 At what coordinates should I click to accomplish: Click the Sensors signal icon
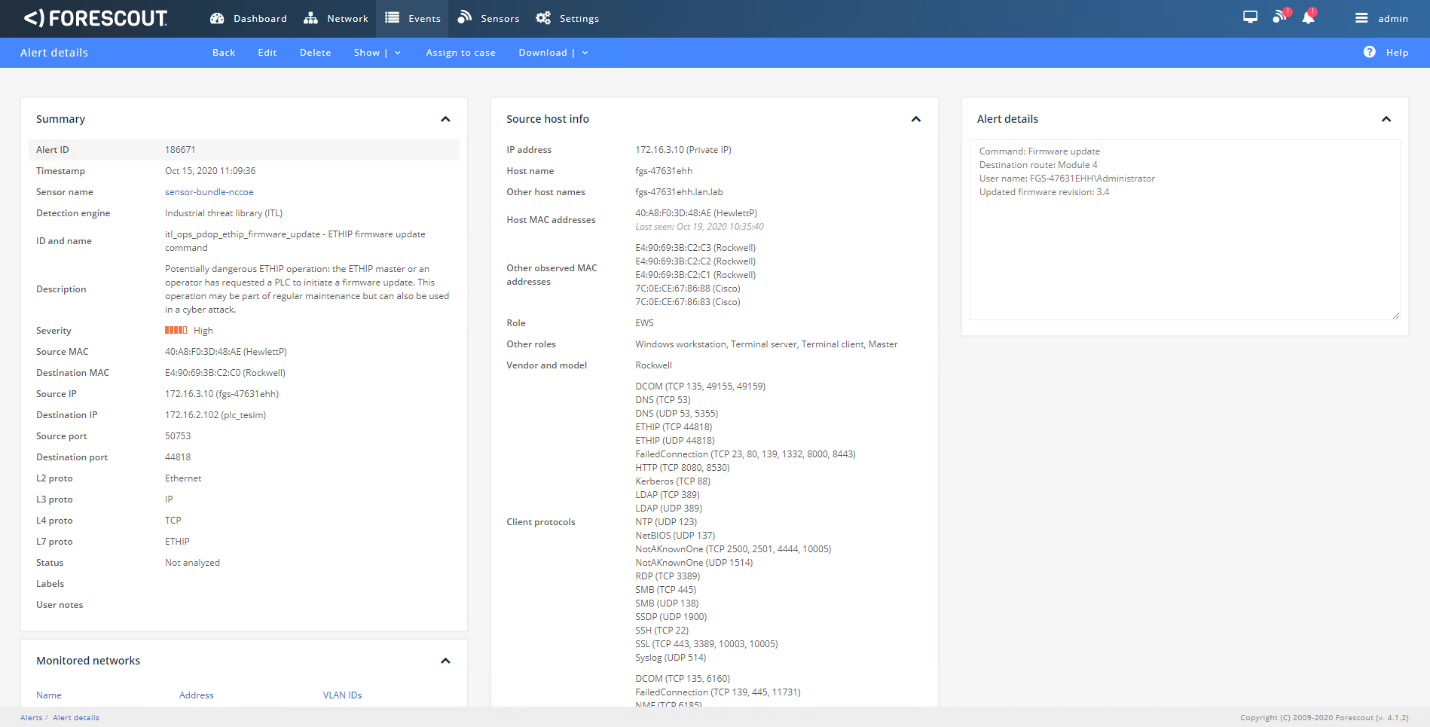(464, 18)
